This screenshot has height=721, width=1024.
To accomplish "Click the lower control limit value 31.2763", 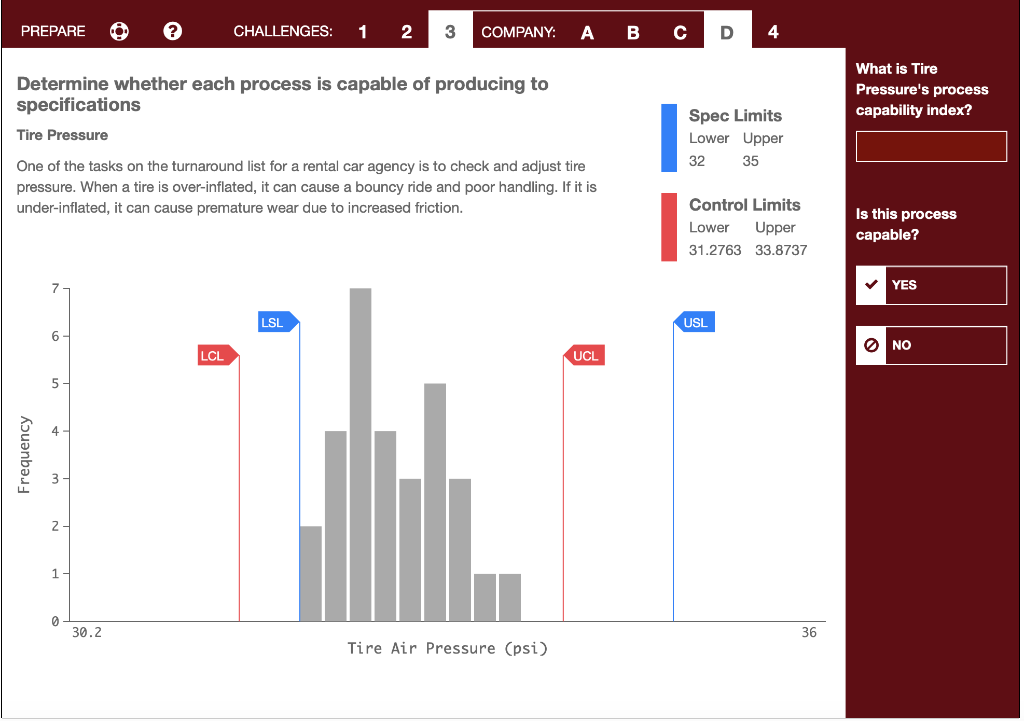I will (x=715, y=250).
